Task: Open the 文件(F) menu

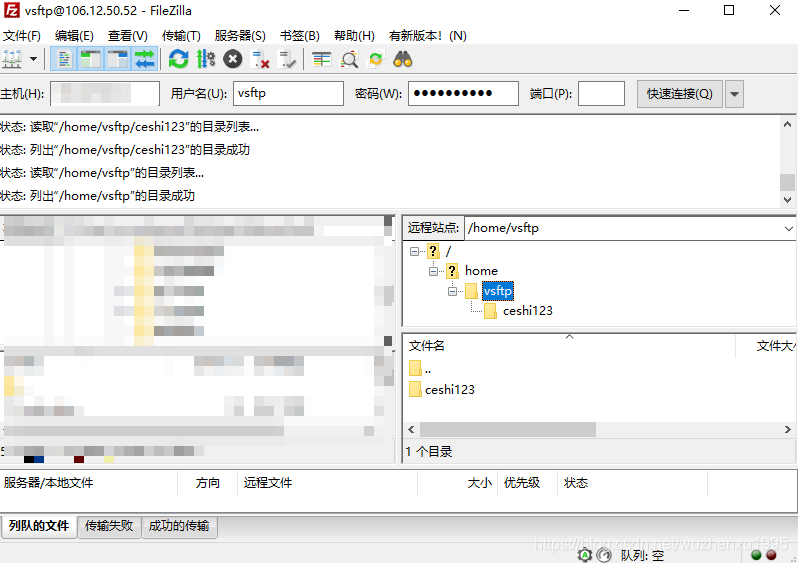Action: pyautogui.click(x=22, y=36)
